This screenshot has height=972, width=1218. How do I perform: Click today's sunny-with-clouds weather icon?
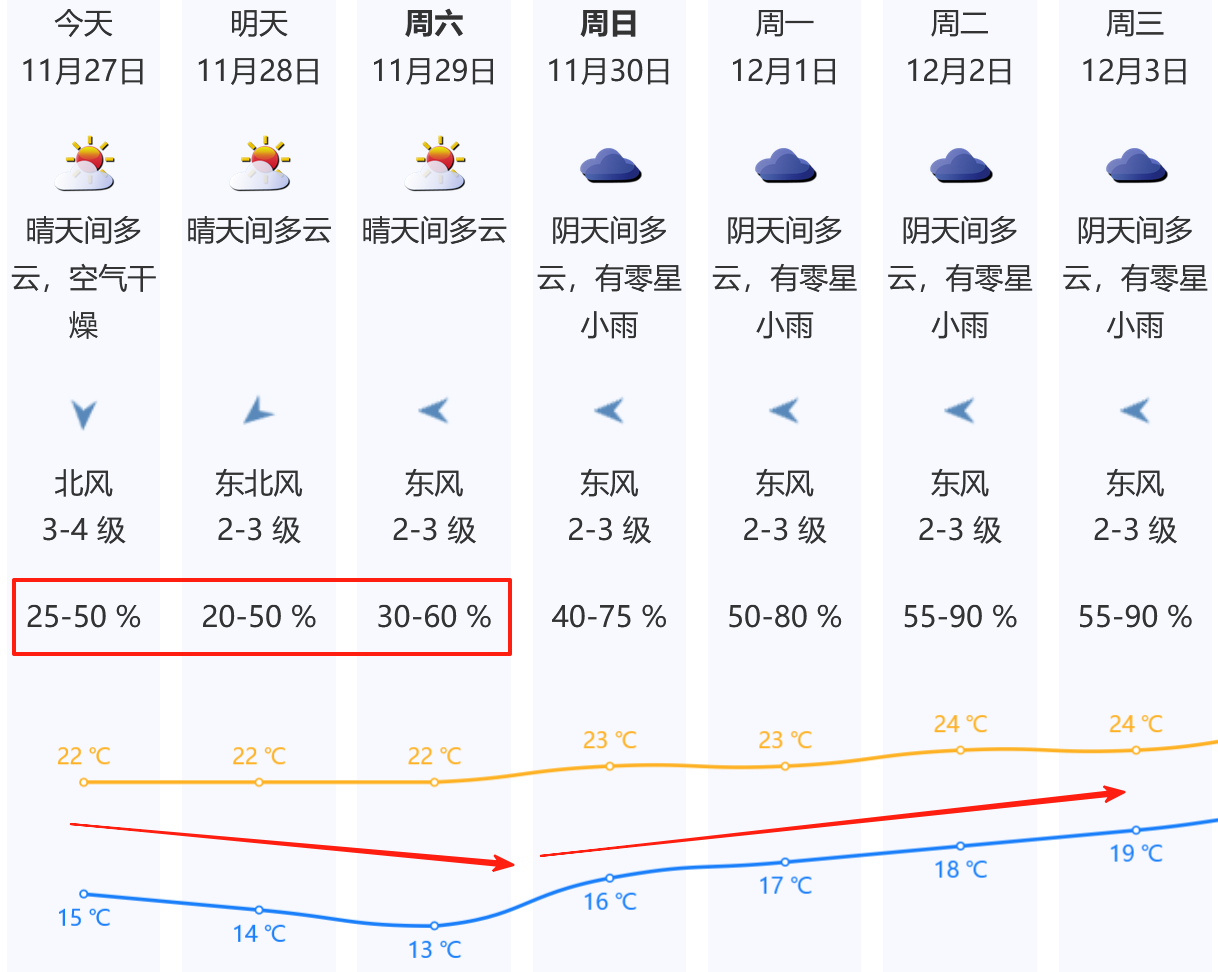click(84, 165)
